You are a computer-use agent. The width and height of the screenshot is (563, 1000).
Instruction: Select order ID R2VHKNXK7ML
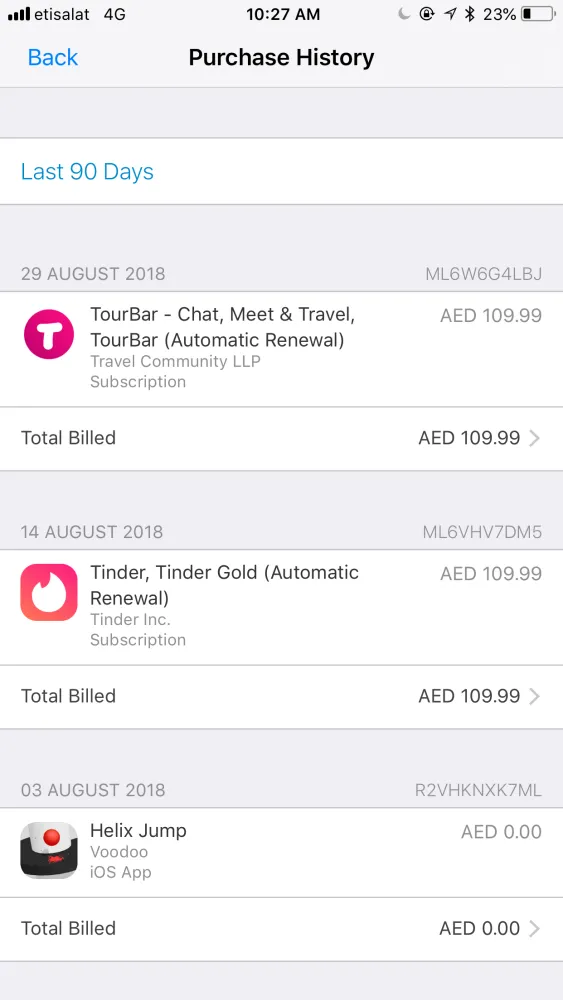(478, 790)
